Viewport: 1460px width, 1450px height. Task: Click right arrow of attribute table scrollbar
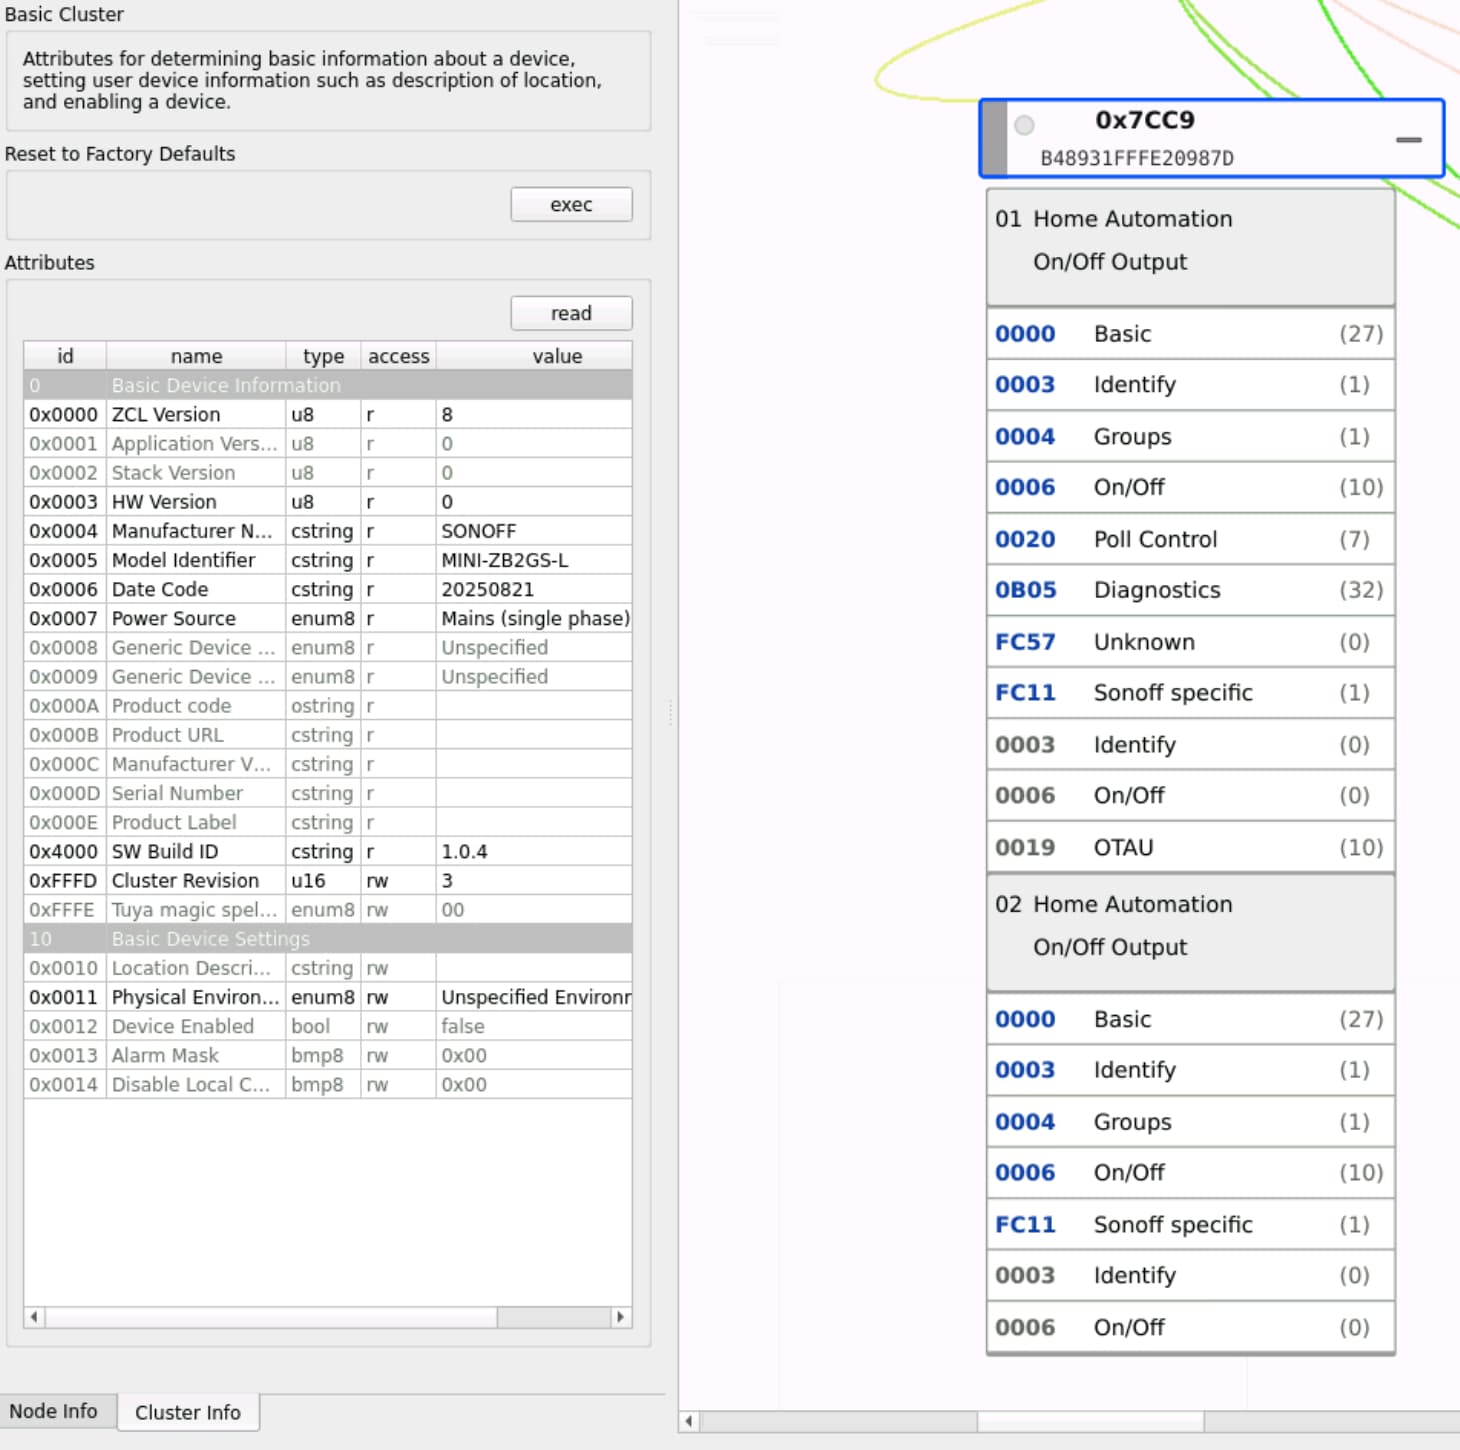coord(620,1317)
